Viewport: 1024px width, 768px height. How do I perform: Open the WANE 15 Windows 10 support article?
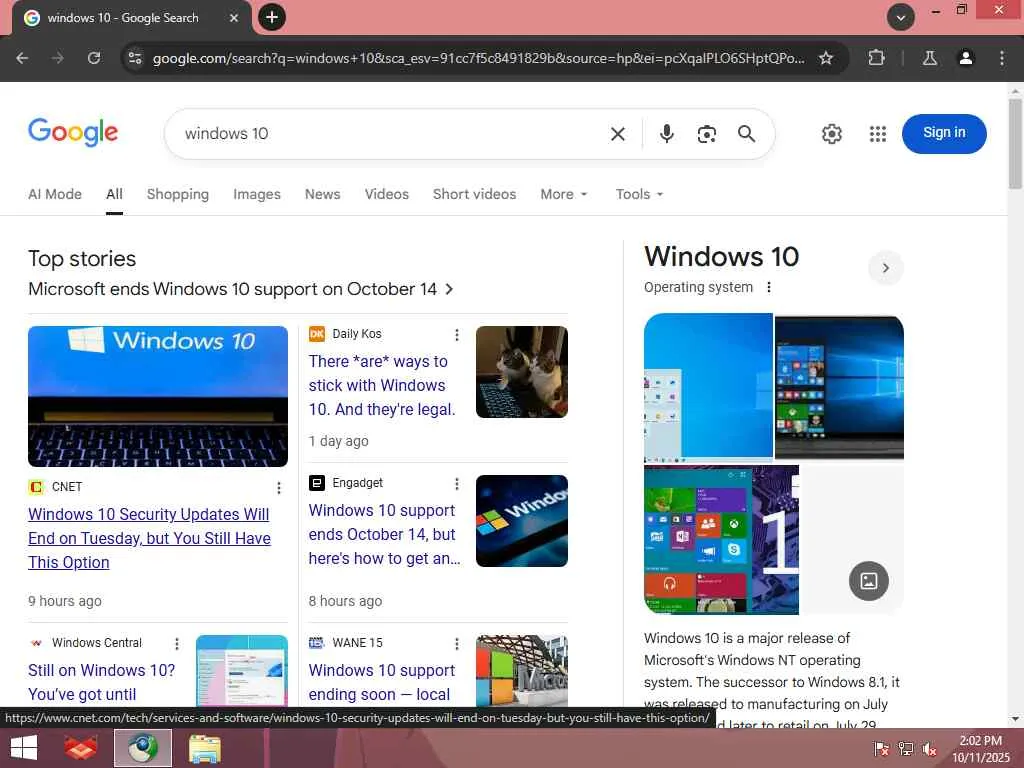[x=382, y=682]
